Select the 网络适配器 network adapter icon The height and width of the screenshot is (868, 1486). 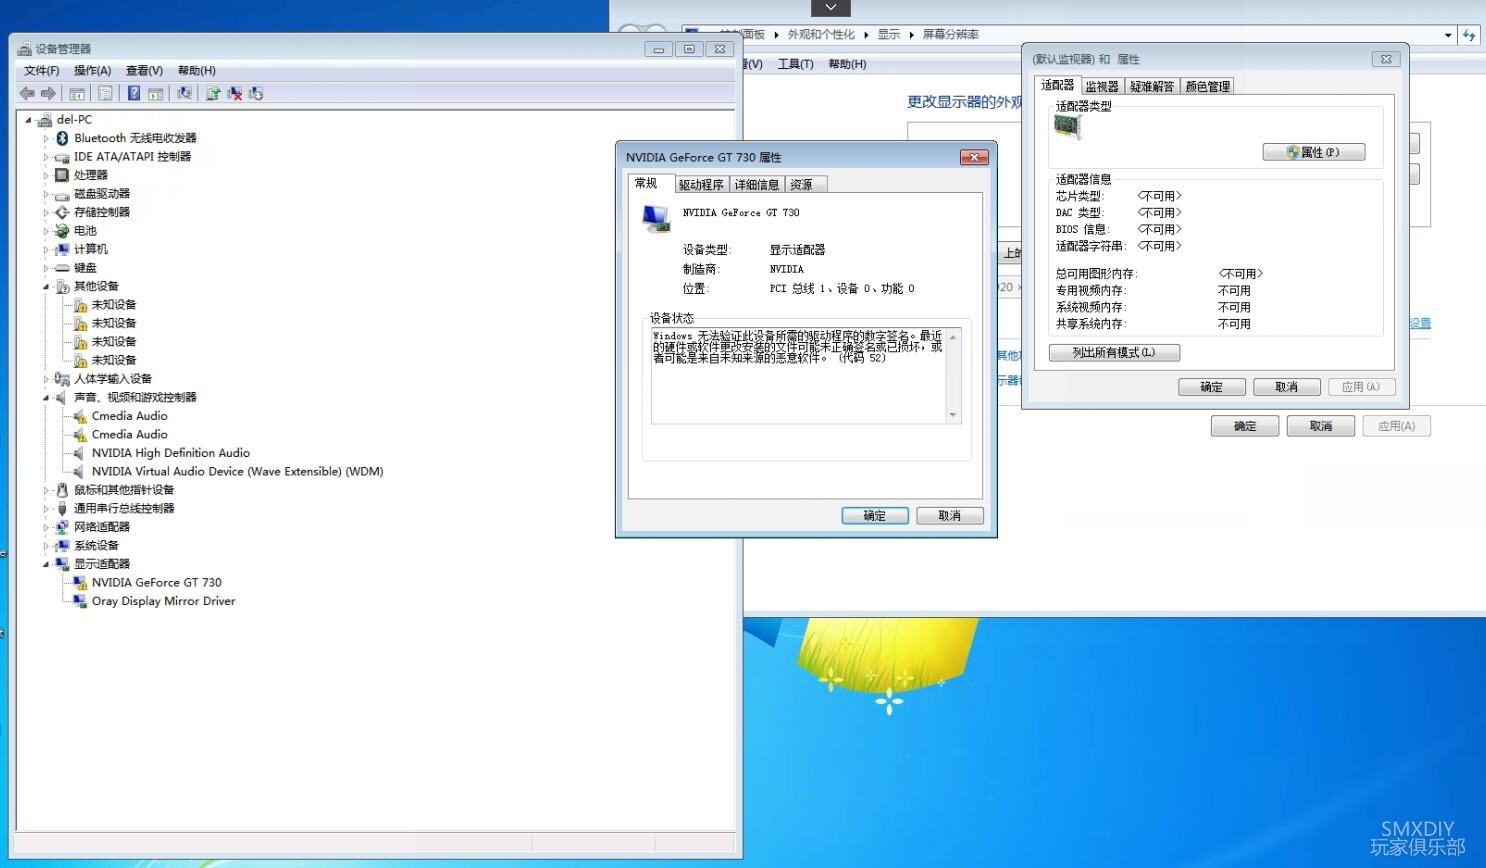coord(62,527)
